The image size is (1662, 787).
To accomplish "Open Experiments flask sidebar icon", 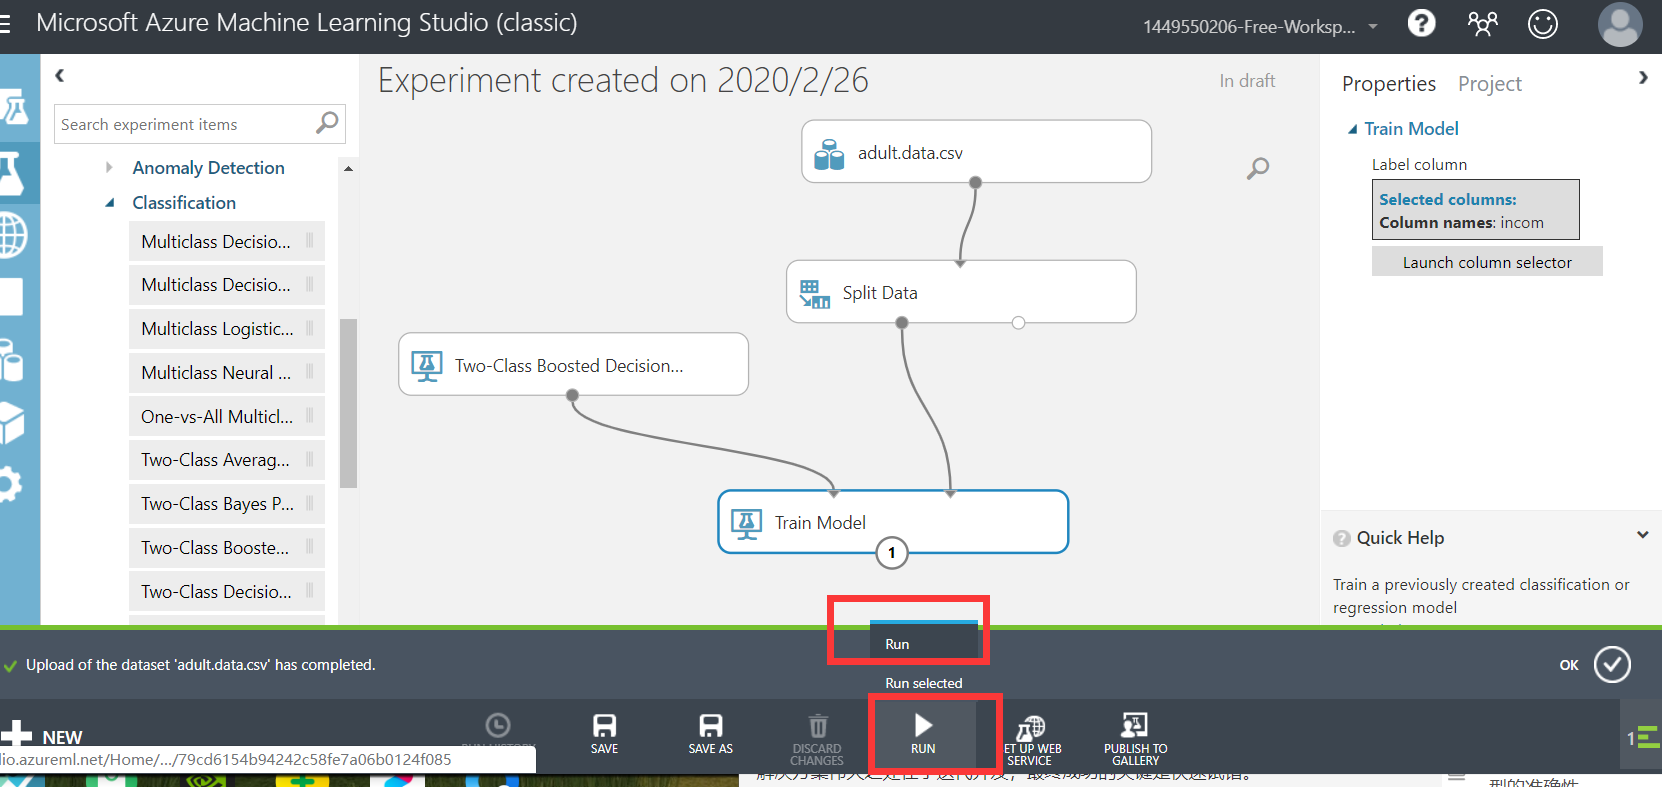I will point(14,173).
